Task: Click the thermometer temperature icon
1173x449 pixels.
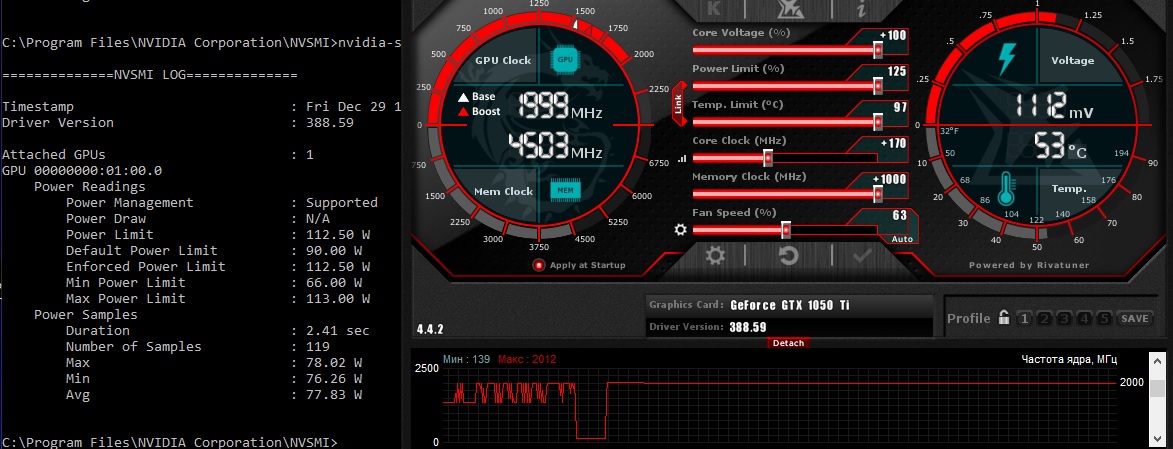Action: 1006,189
